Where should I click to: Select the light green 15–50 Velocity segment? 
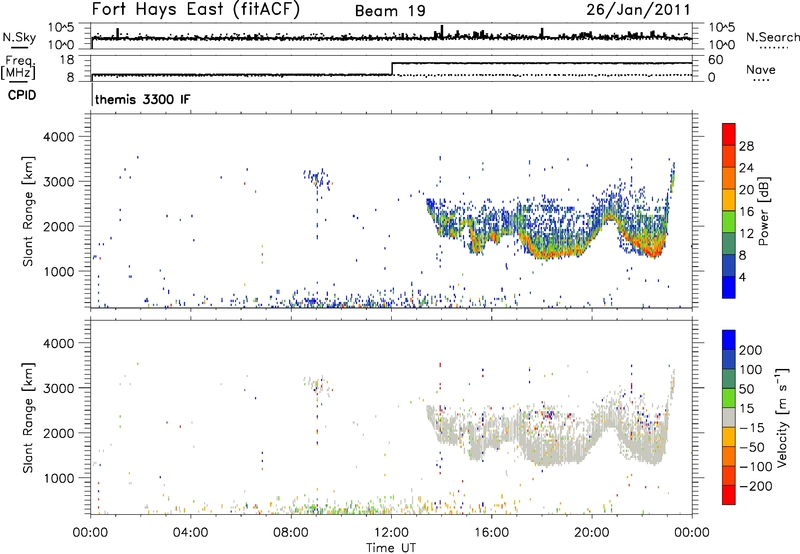point(729,397)
